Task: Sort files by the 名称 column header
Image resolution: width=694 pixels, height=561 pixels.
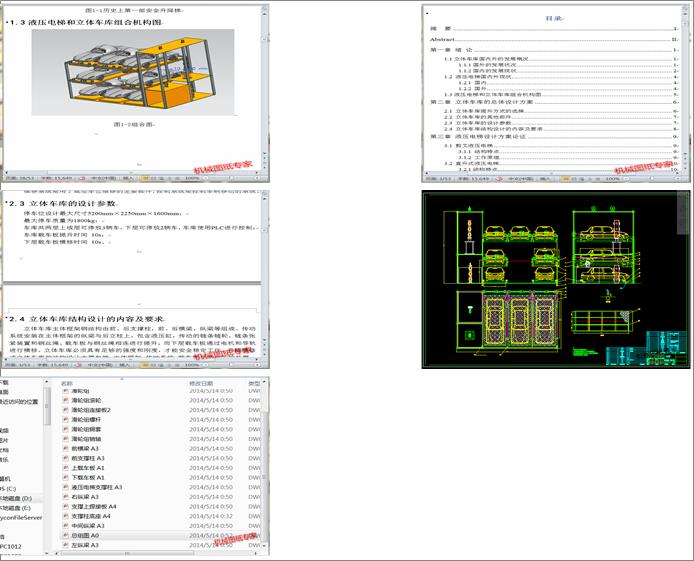Action: 67,383
